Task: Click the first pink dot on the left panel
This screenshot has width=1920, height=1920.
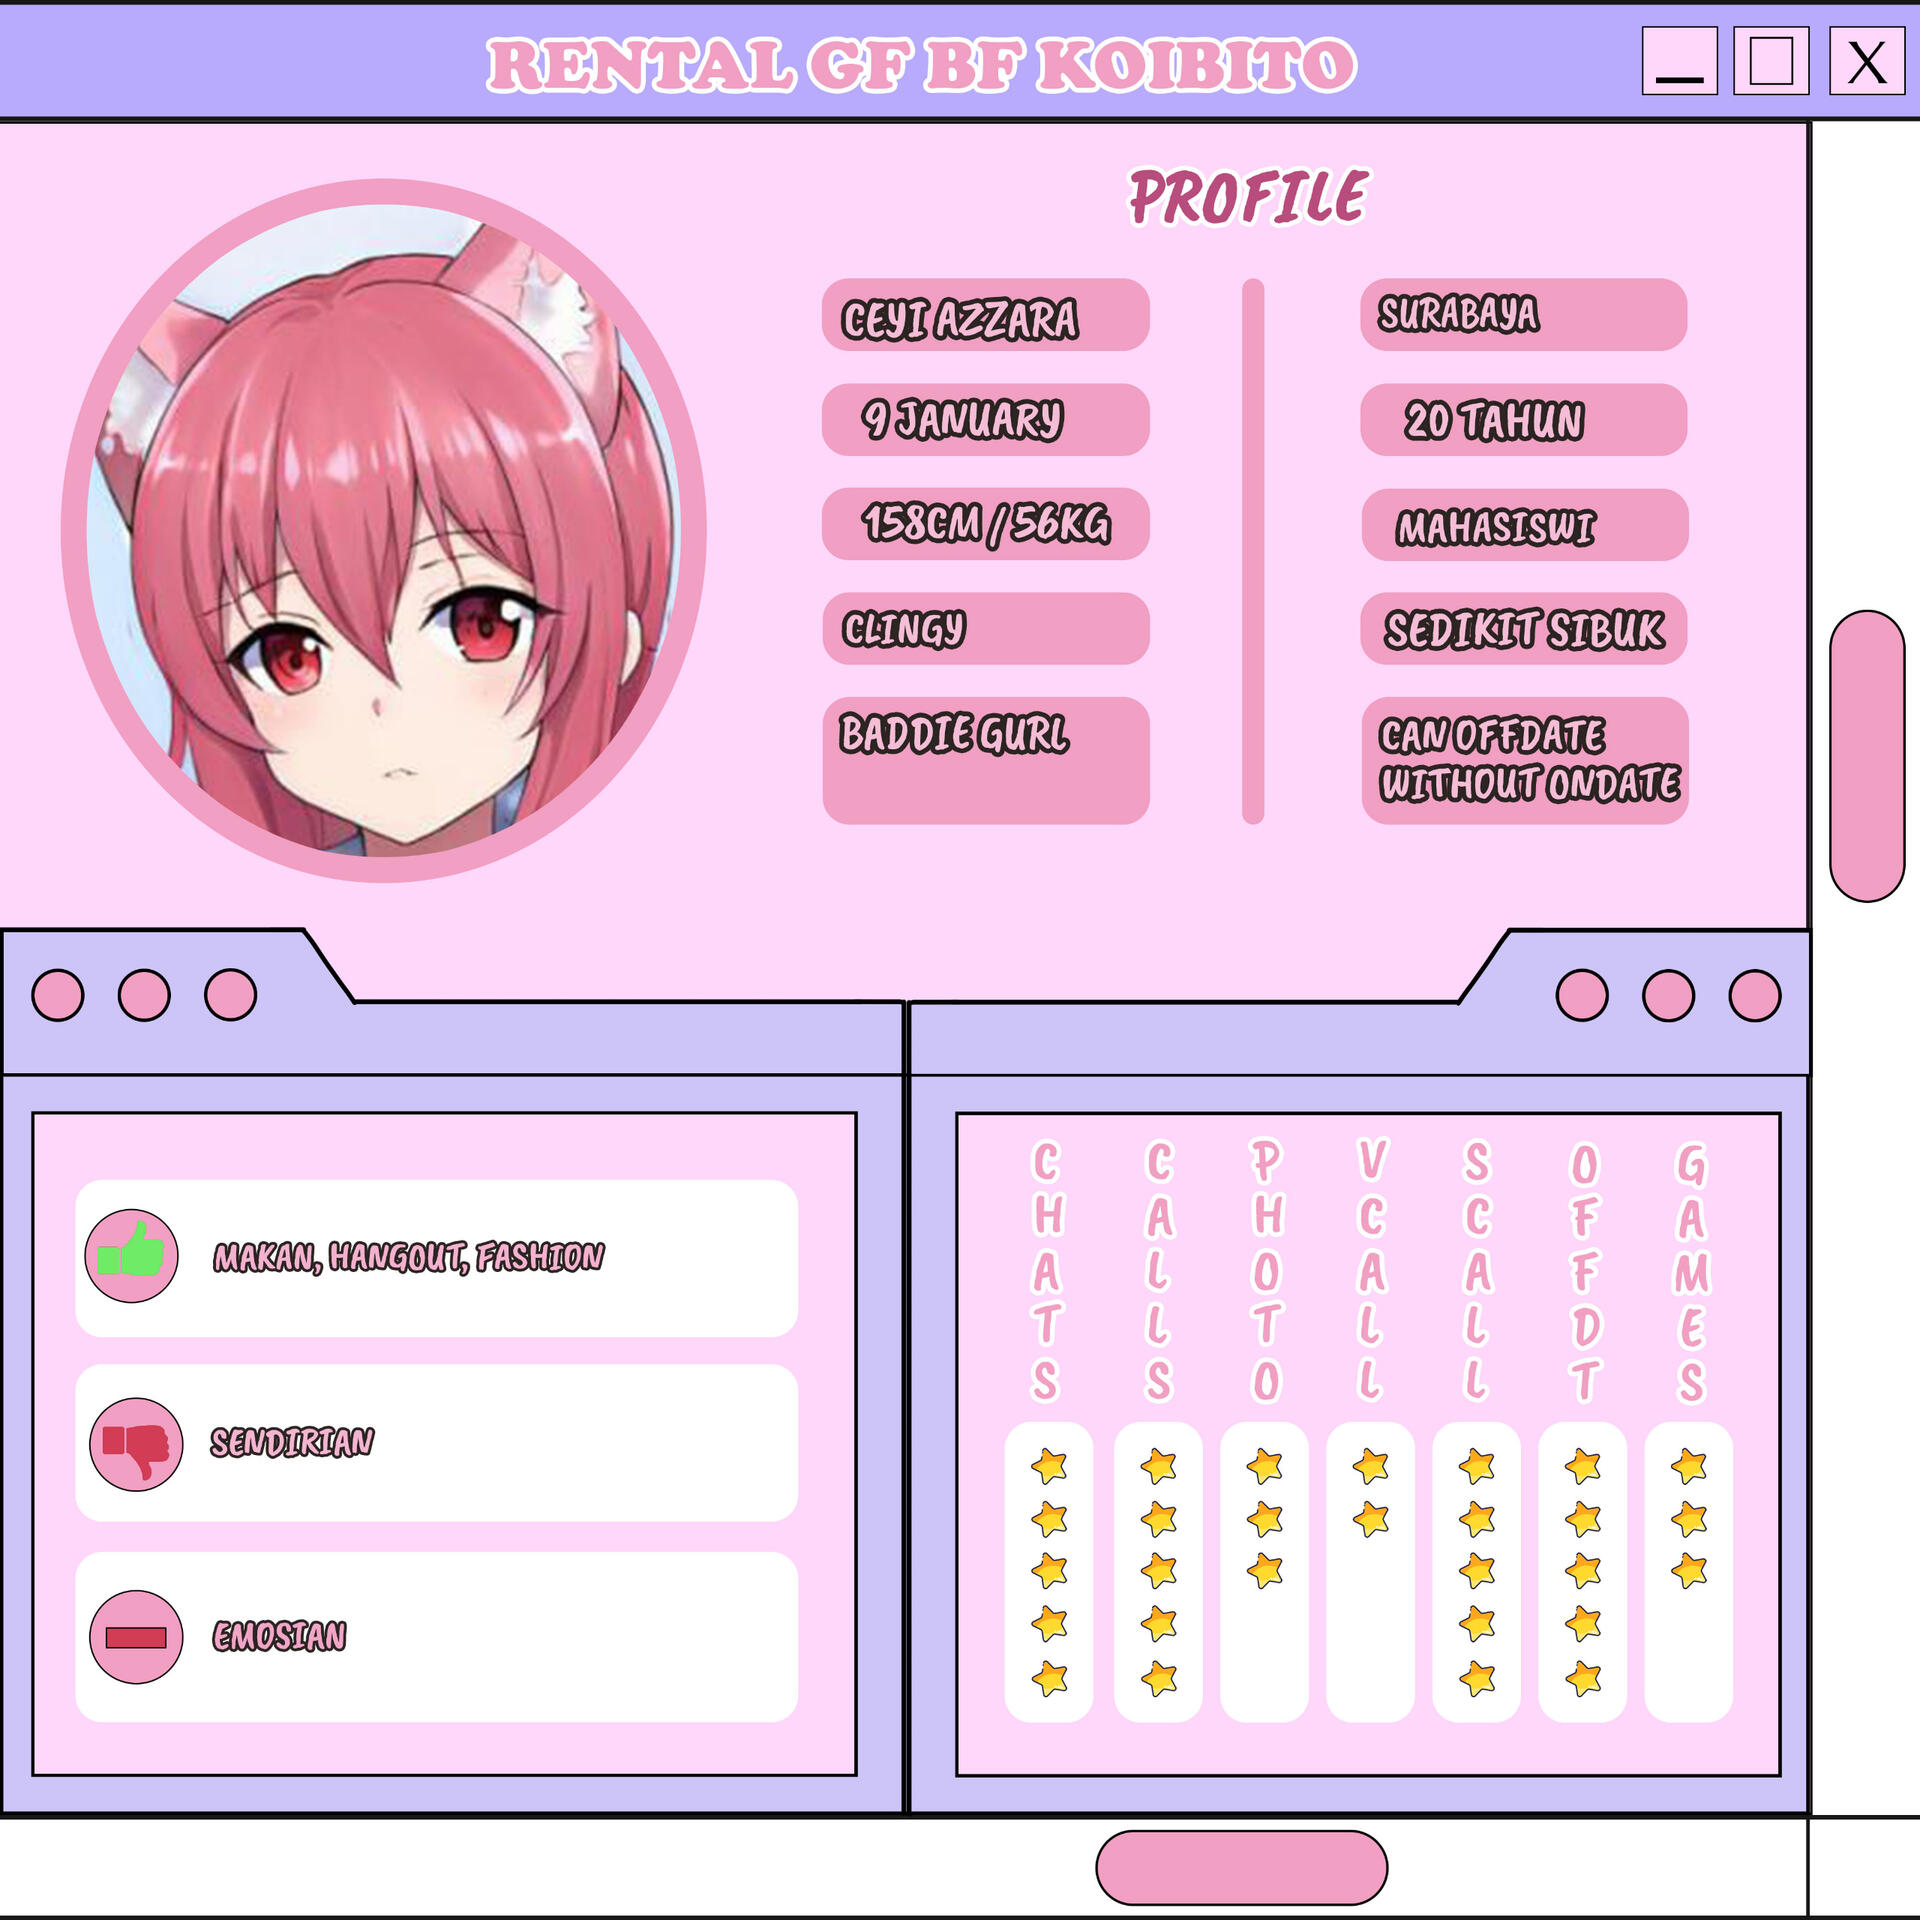Action: click(58, 995)
